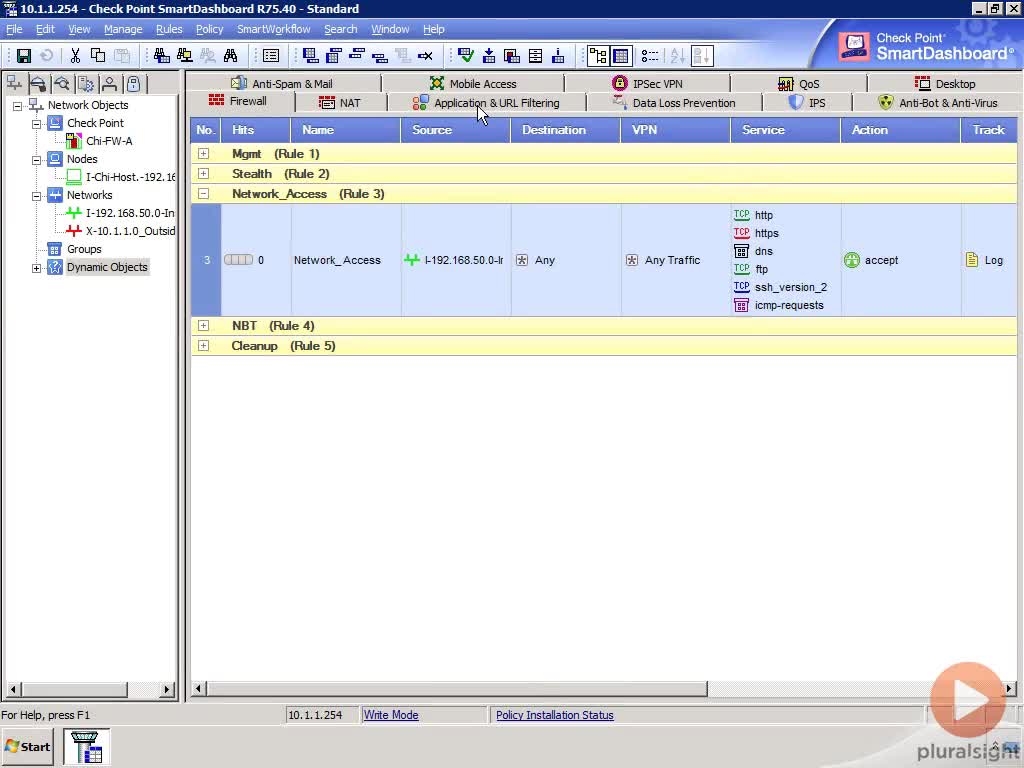Viewport: 1024px width, 768px height.
Task: Collapse the Networks tree node
Action: point(37,195)
